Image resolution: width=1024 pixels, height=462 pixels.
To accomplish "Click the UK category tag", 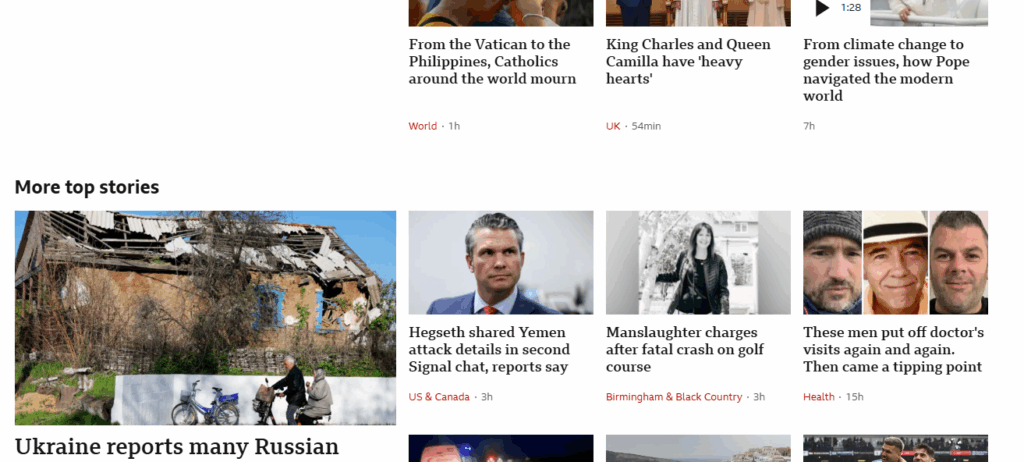I will coord(613,126).
